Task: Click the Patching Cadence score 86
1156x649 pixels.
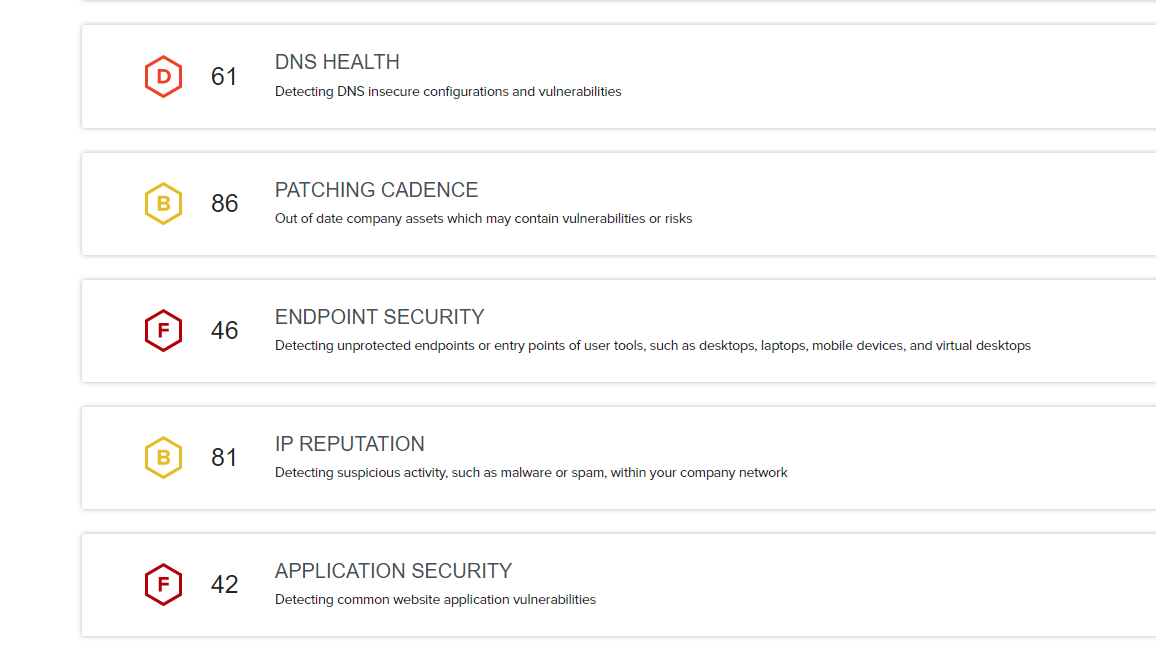Action: point(224,204)
